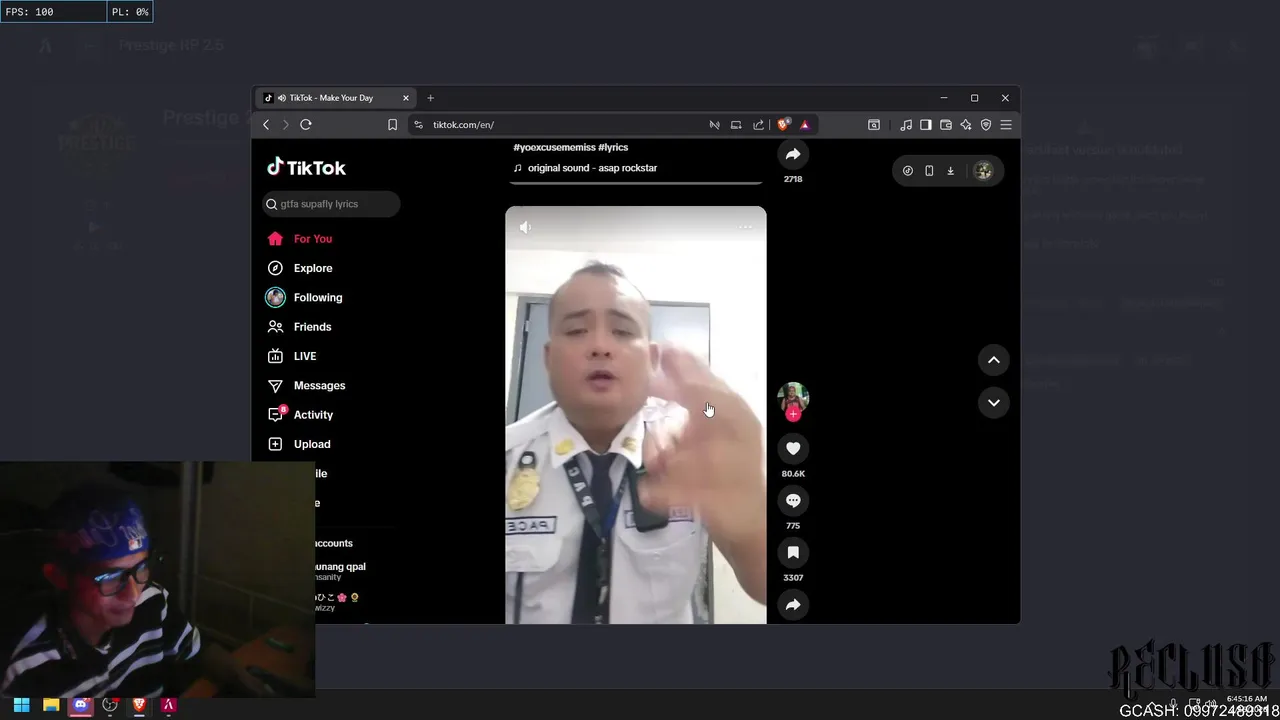The height and width of the screenshot is (720, 1280).
Task: Bookmark the video to favorites
Action: point(793,553)
